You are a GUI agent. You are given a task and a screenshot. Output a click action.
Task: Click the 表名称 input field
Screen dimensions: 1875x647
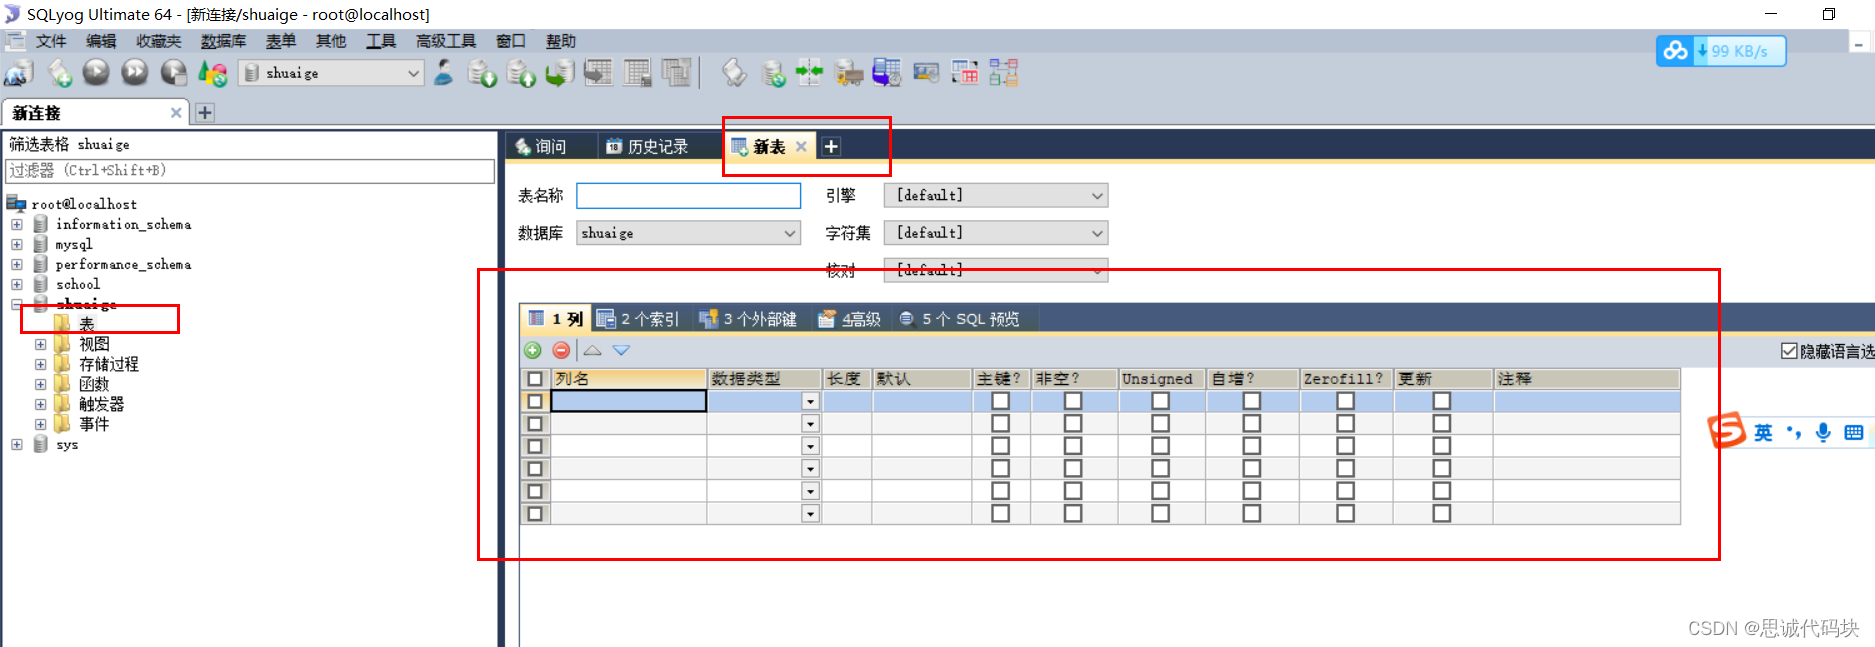[689, 196]
